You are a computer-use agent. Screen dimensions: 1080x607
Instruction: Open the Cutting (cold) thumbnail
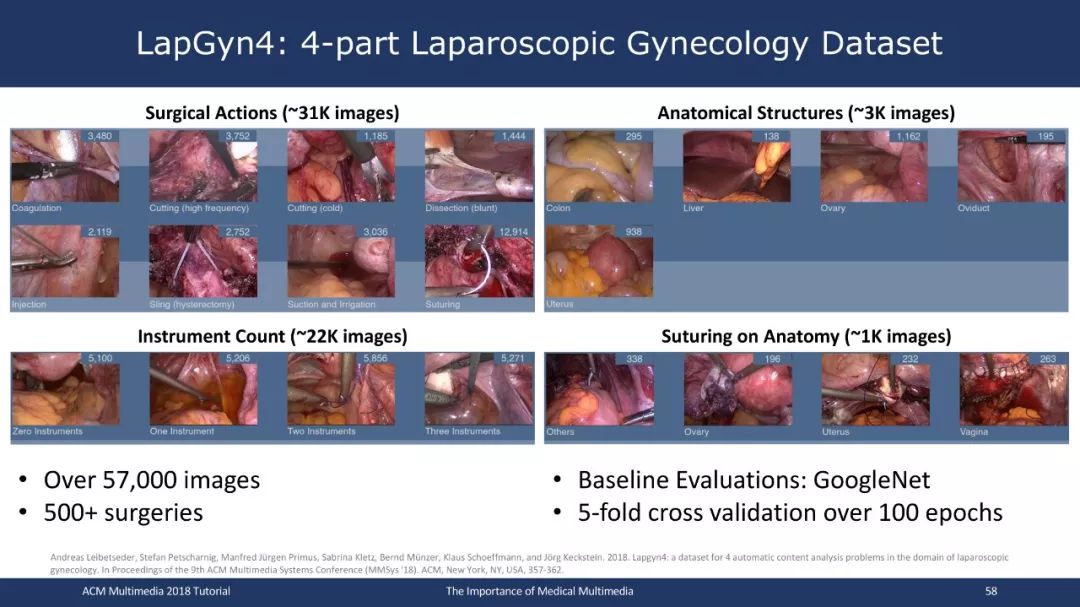(x=341, y=166)
